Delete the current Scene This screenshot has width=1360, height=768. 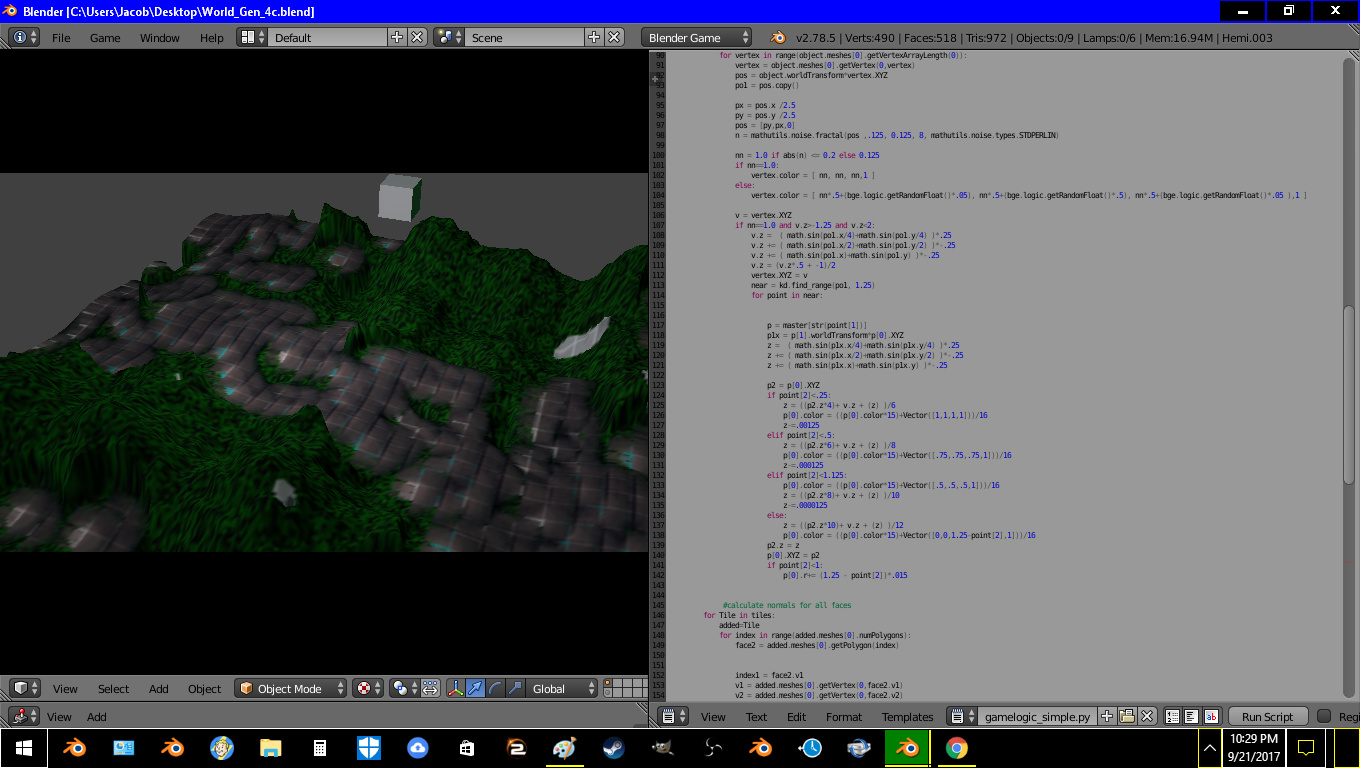[614, 37]
